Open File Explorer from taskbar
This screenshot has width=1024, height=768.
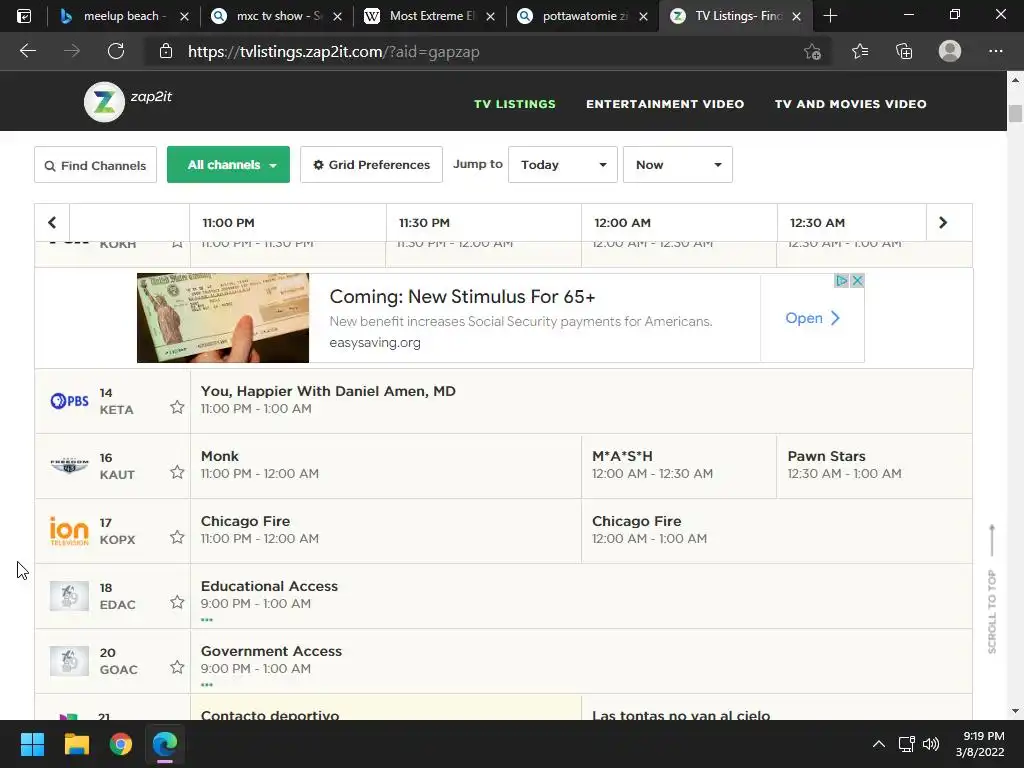point(76,744)
